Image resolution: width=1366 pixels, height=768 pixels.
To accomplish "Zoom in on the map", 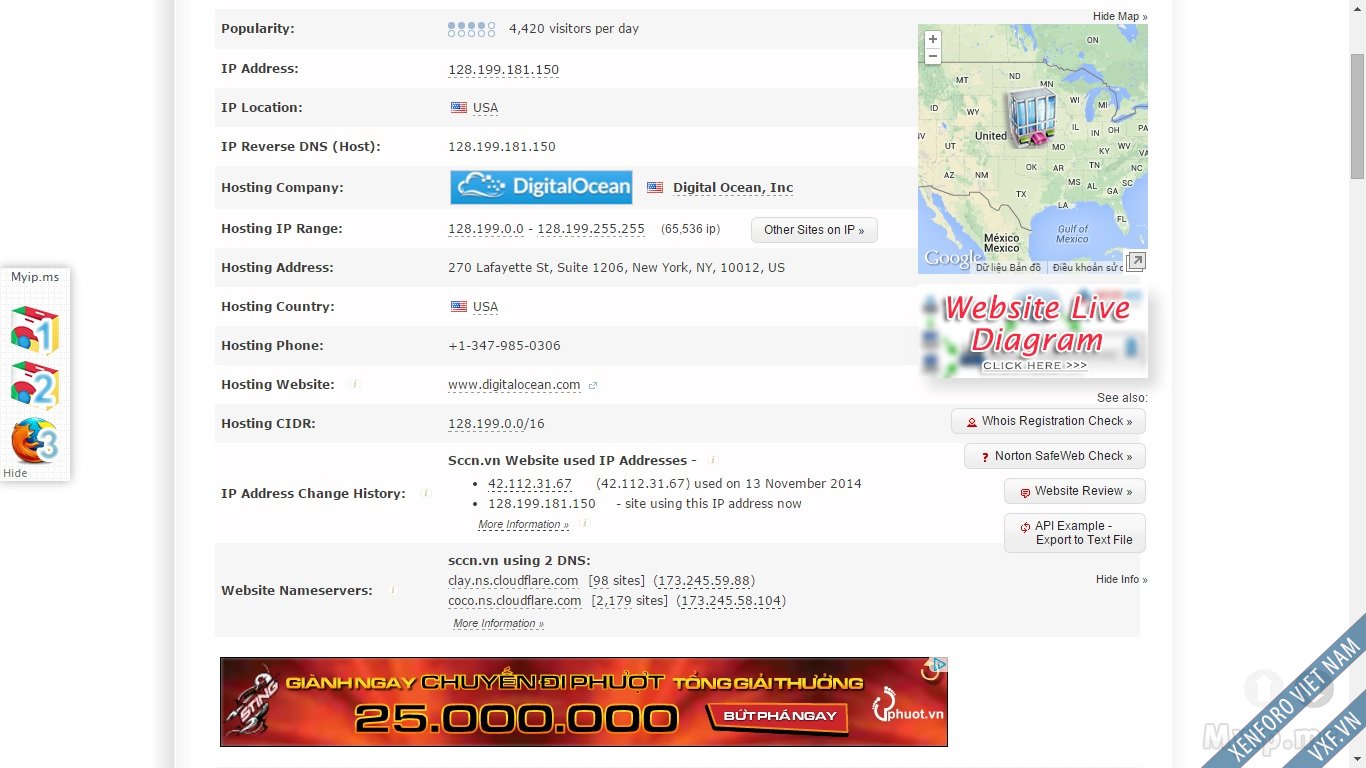I will [933, 40].
